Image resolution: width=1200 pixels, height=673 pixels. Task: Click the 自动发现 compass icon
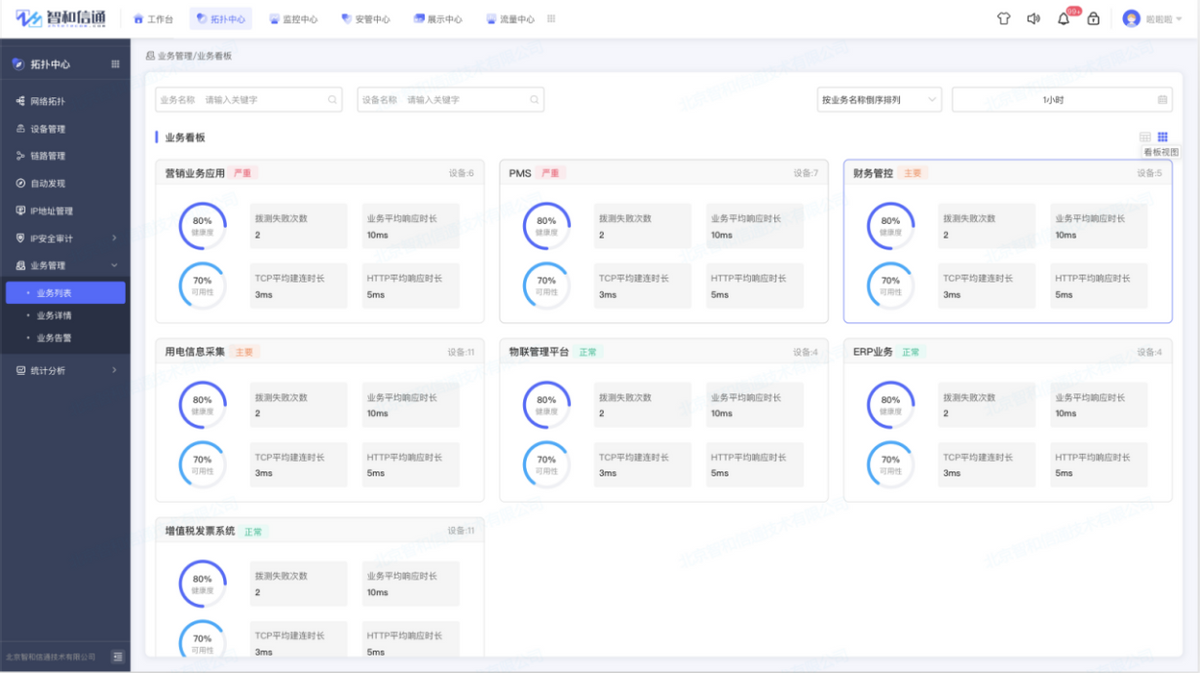click(x=20, y=184)
